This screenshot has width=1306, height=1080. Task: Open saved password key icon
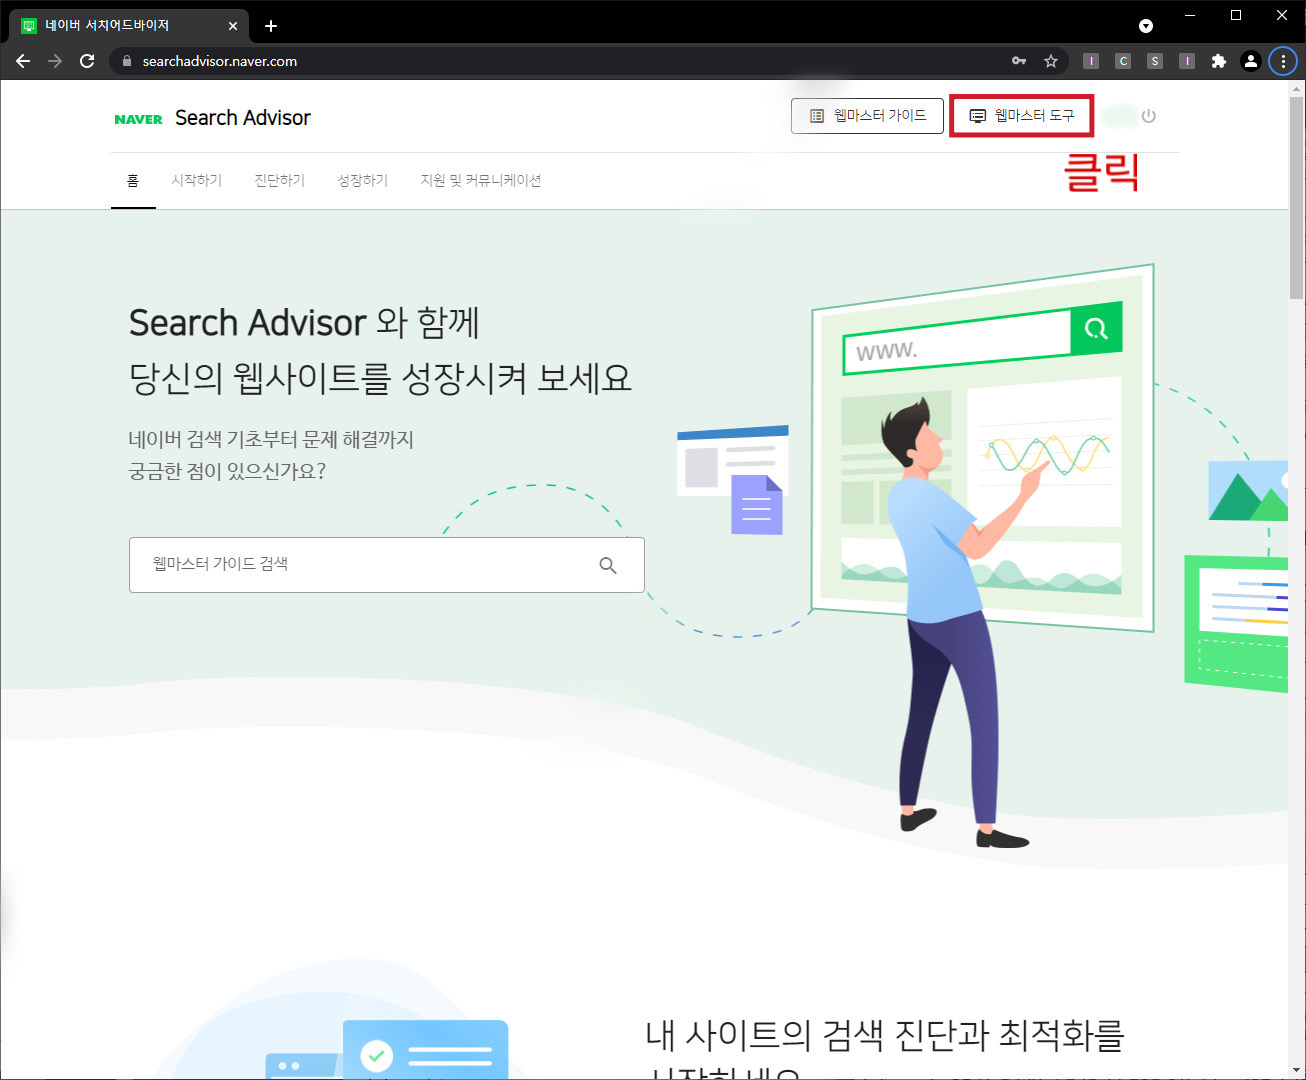tap(1019, 61)
